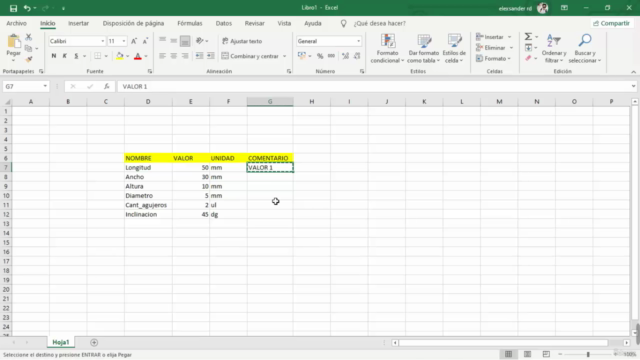This screenshot has width=640, height=360.
Task: Click the decrease indent icon
Action: point(199,56)
